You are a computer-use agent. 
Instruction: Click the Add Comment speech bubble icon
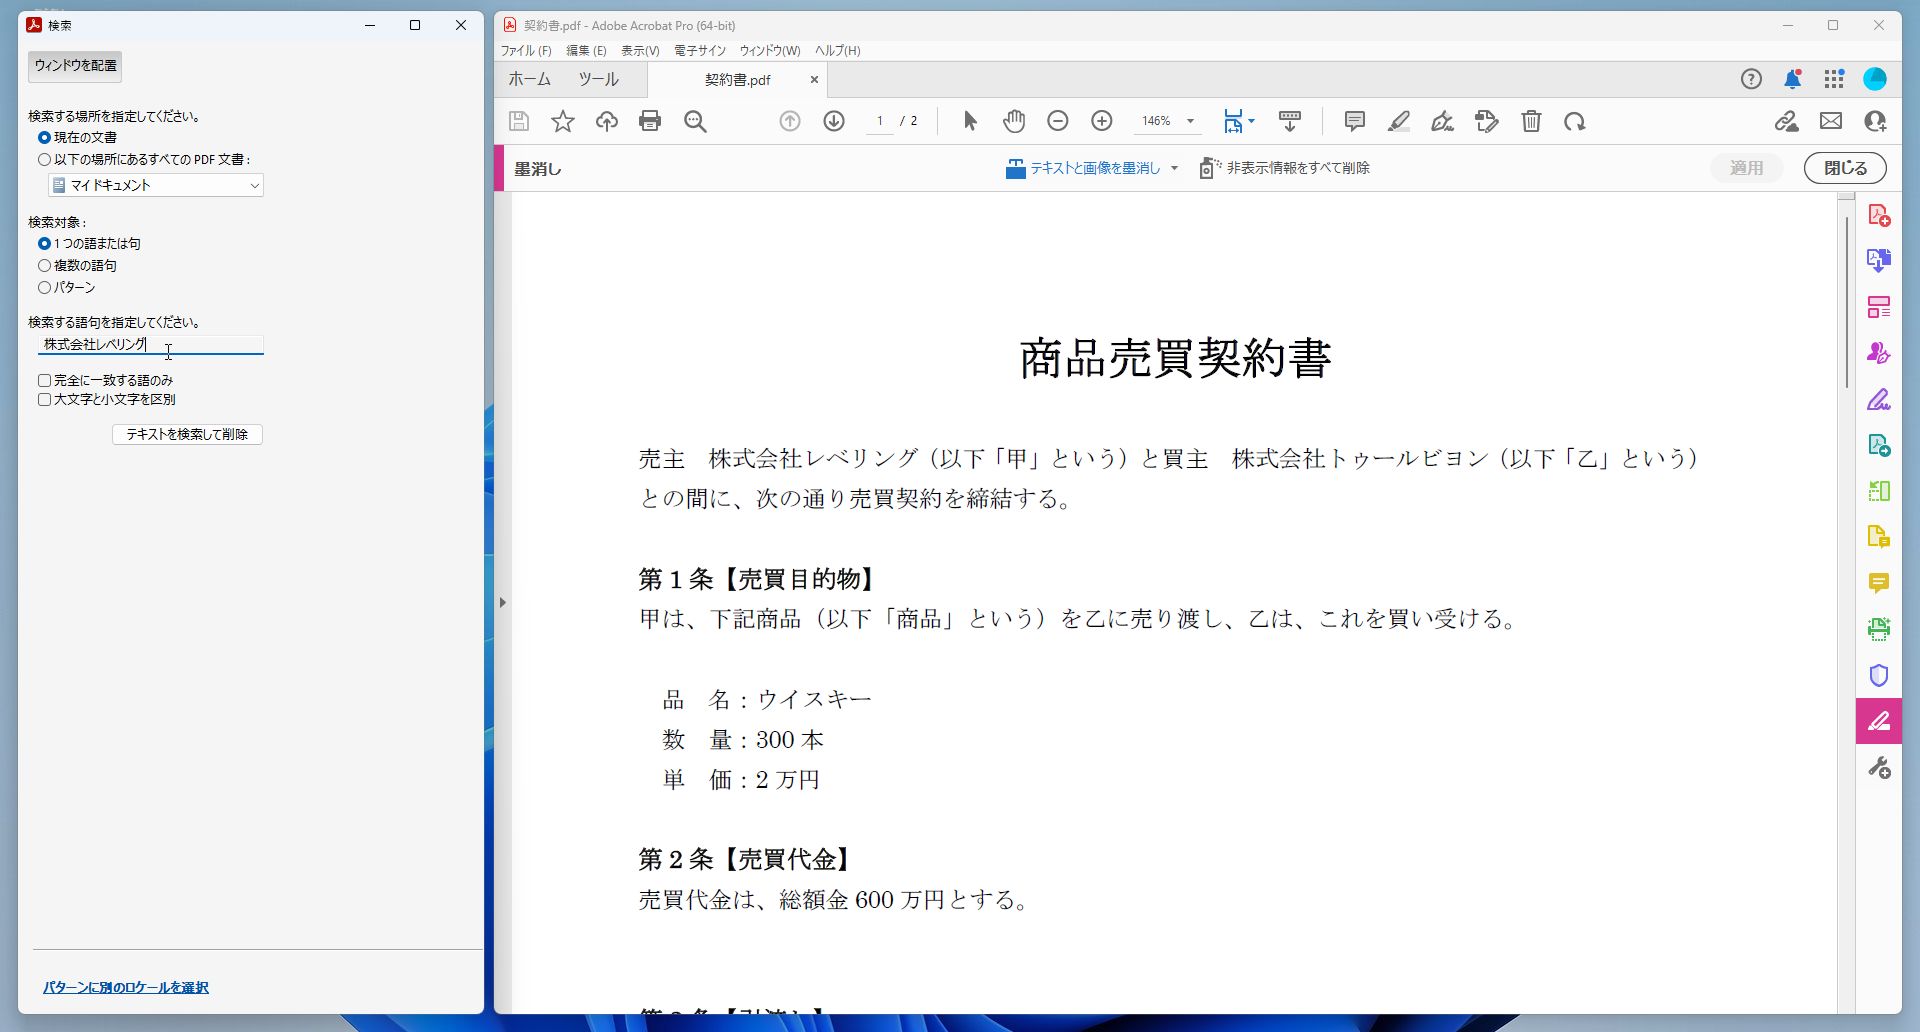(1353, 121)
